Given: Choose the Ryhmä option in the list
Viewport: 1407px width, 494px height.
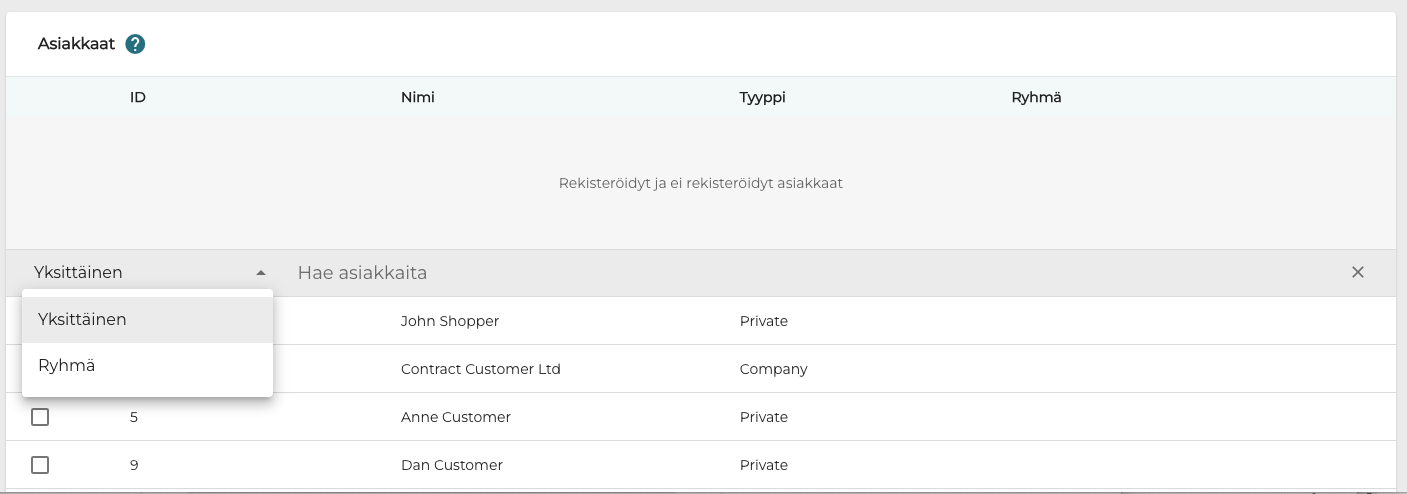Looking at the screenshot, I should click(67, 366).
